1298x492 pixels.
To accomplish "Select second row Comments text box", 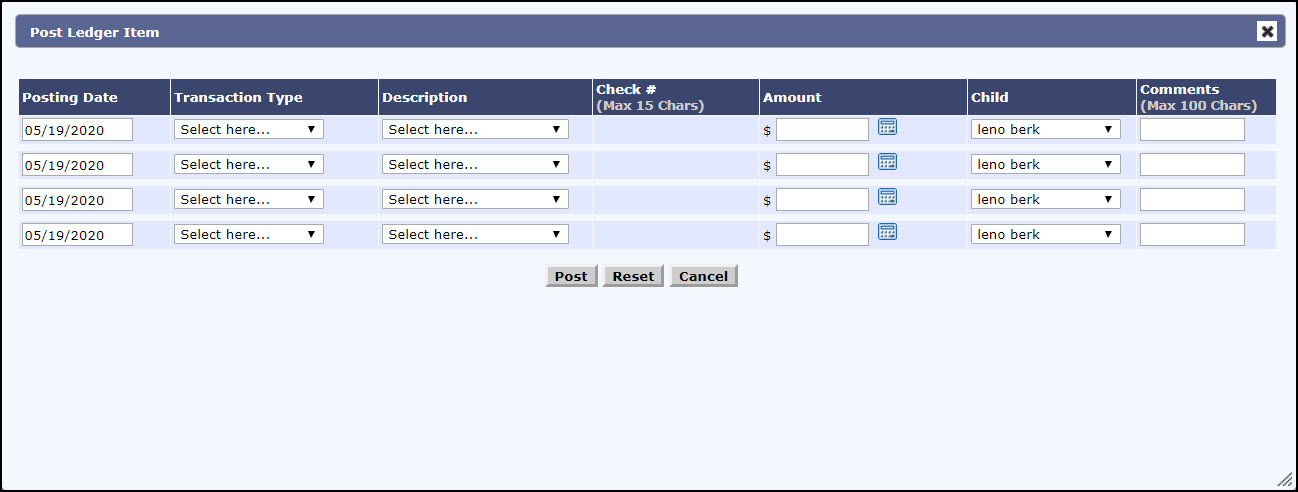I will [1192, 165].
